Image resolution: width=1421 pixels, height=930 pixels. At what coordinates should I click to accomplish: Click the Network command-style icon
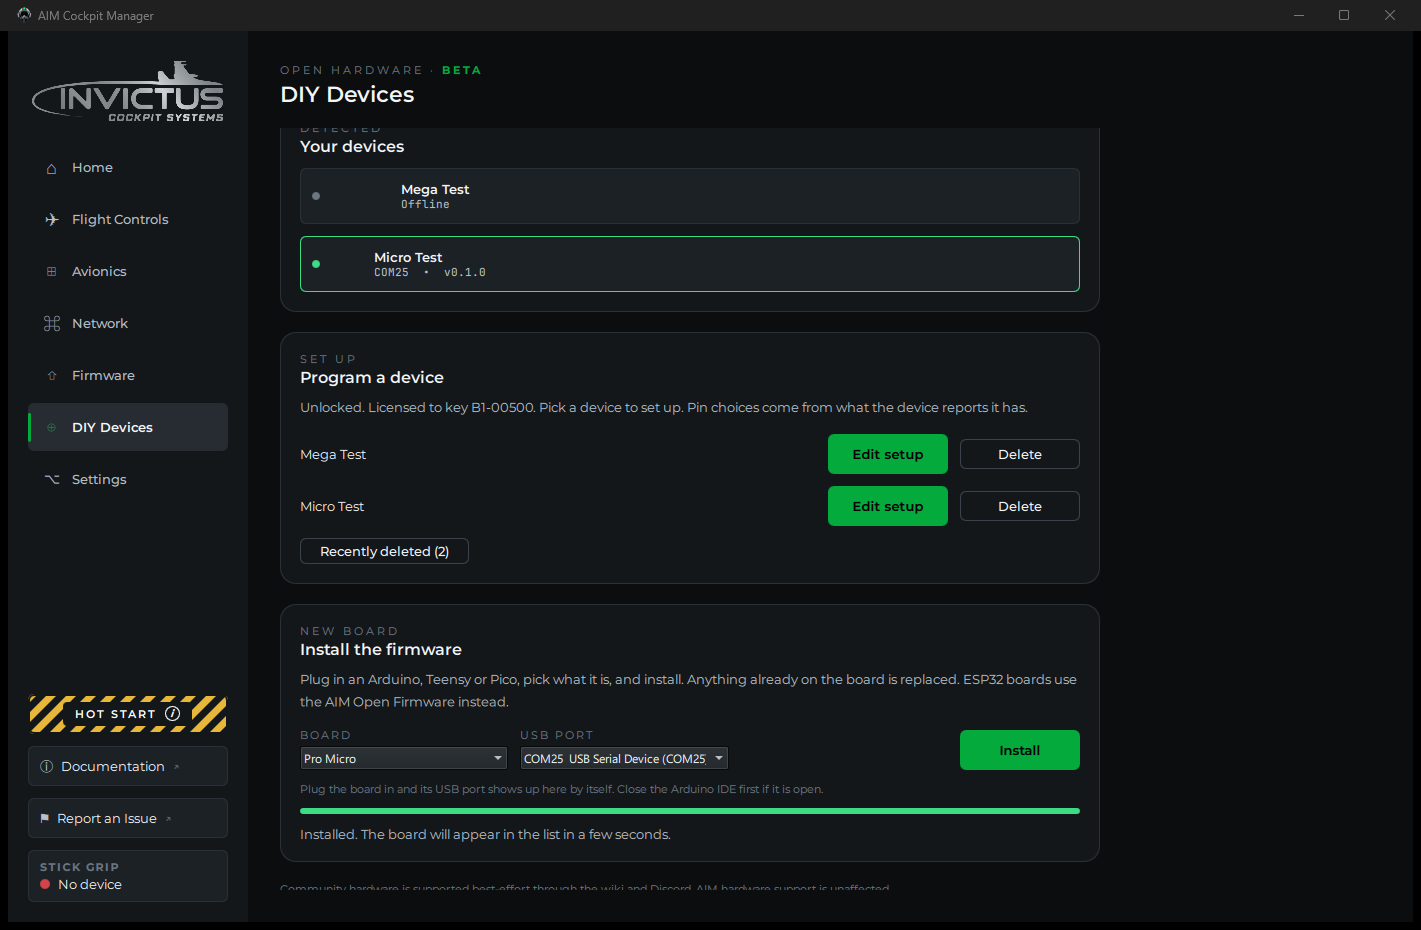52,323
